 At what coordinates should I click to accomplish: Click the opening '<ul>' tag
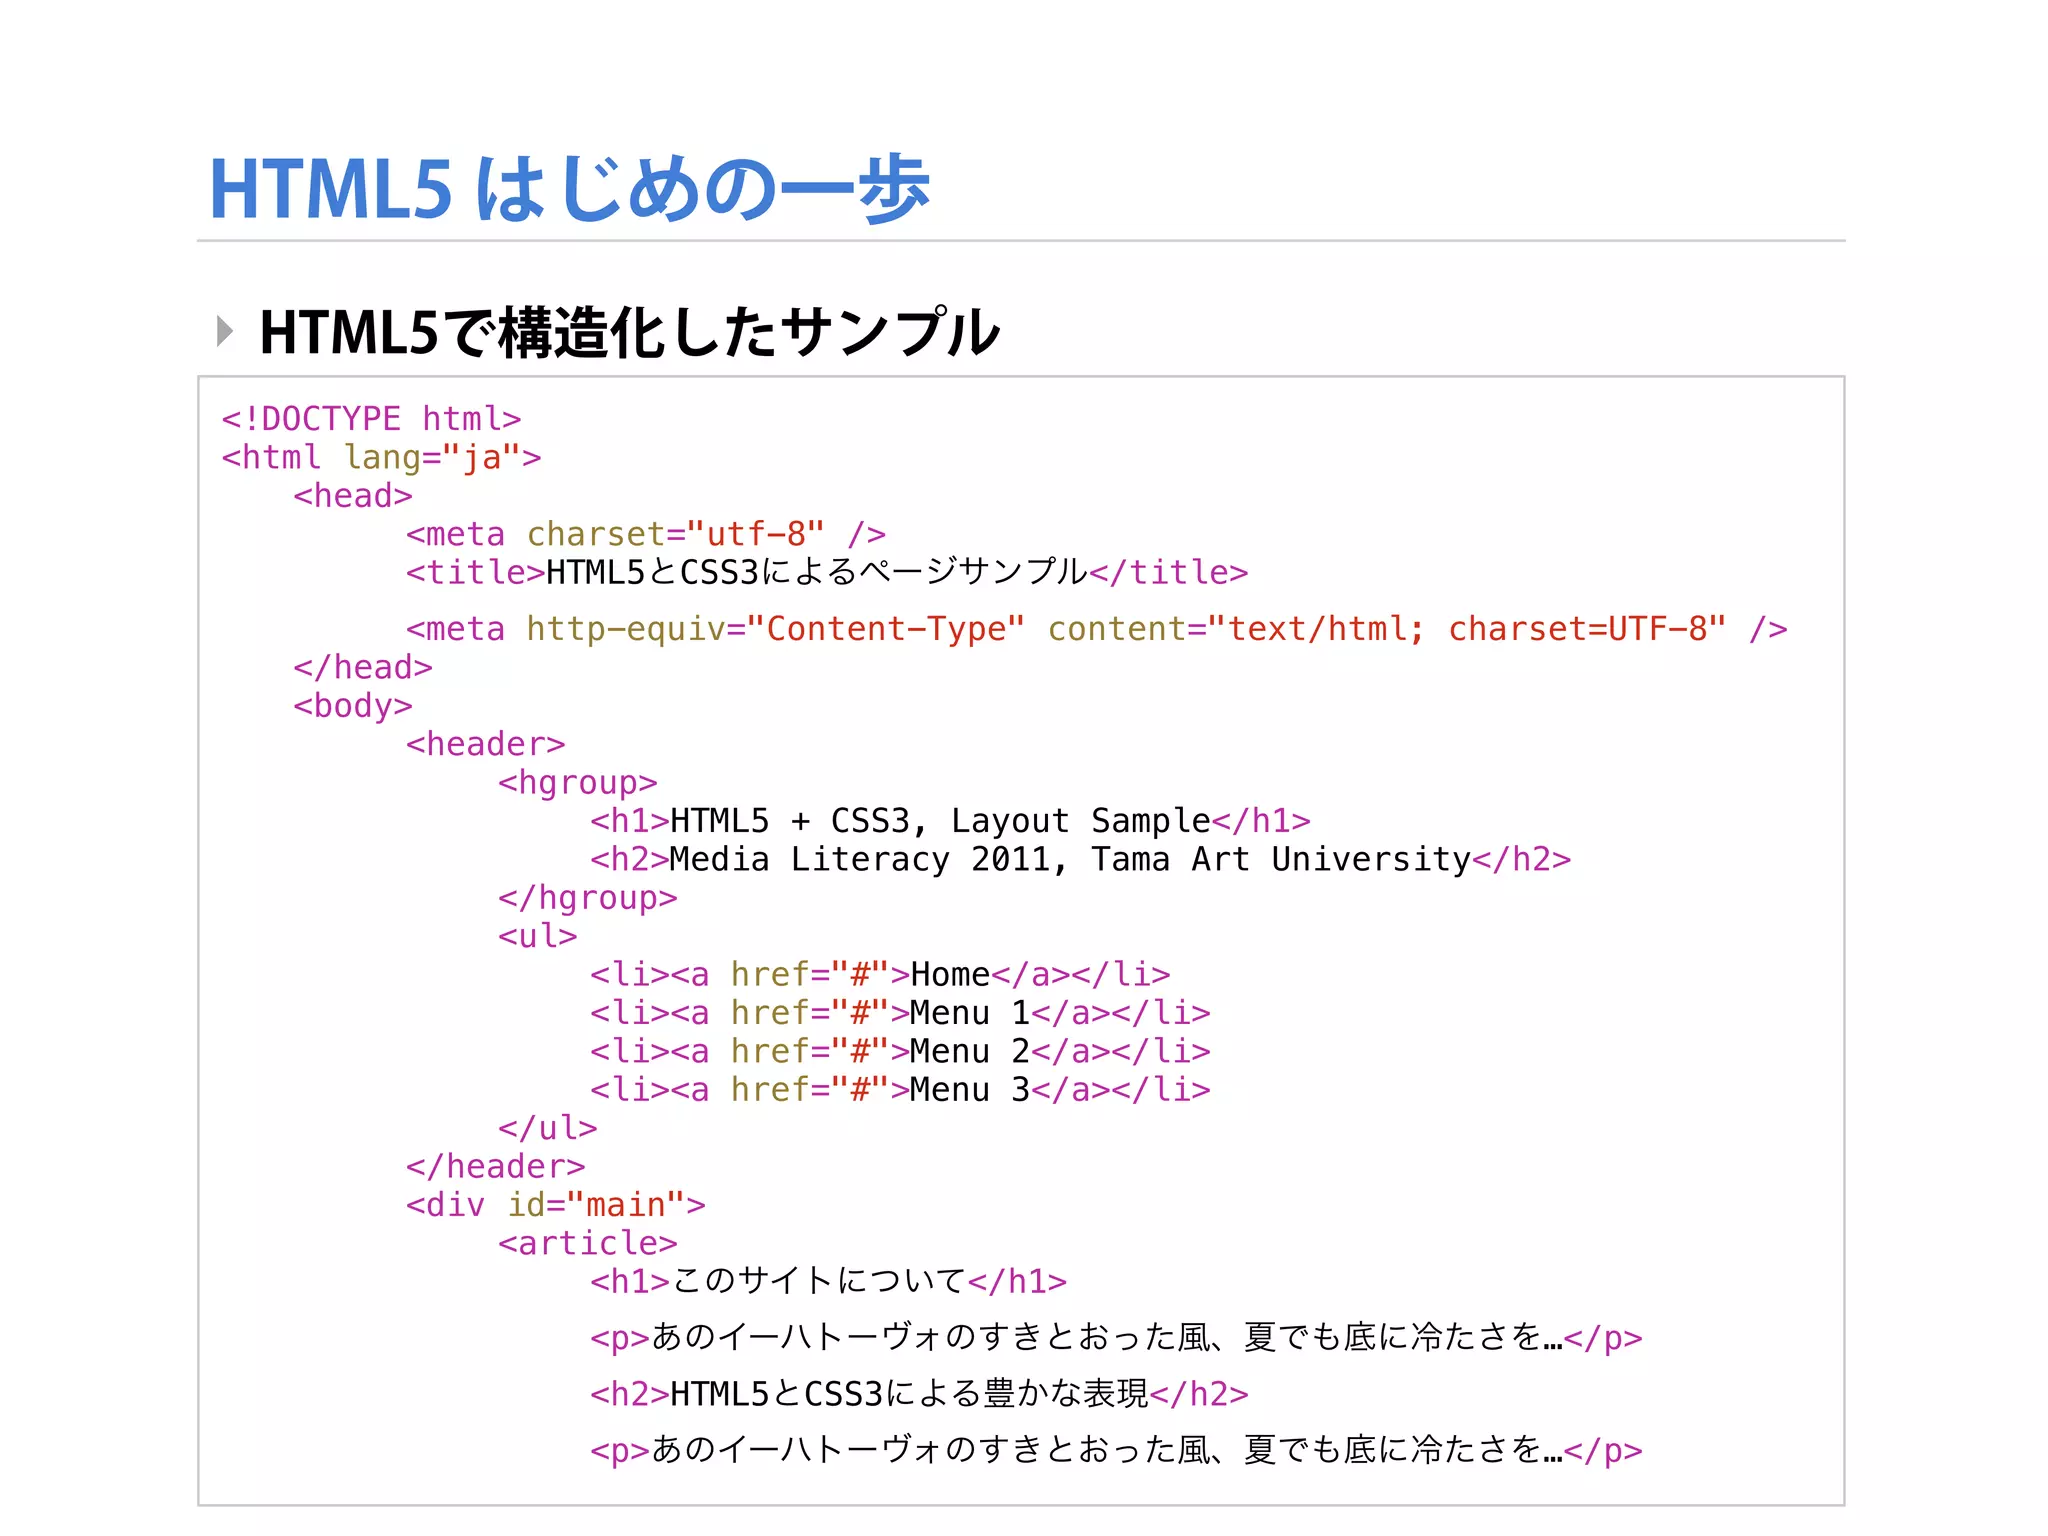click(x=538, y=936)
